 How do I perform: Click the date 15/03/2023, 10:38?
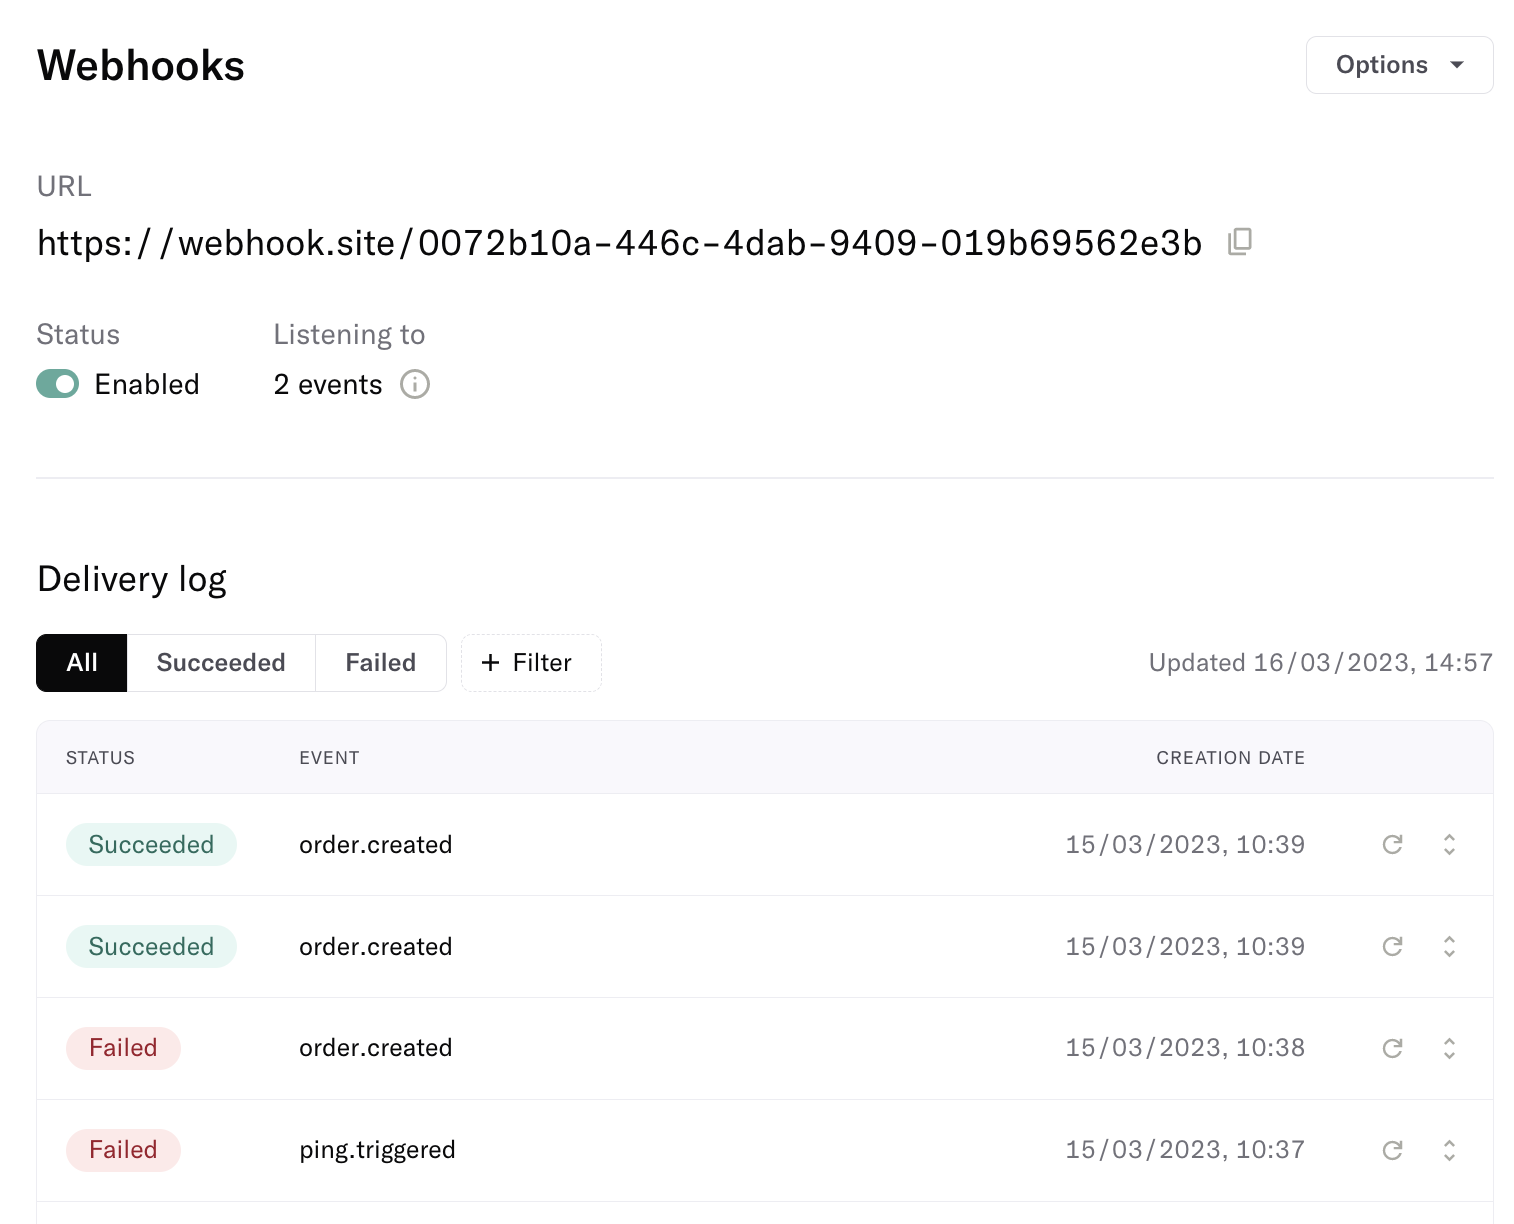(1185, 1048)
